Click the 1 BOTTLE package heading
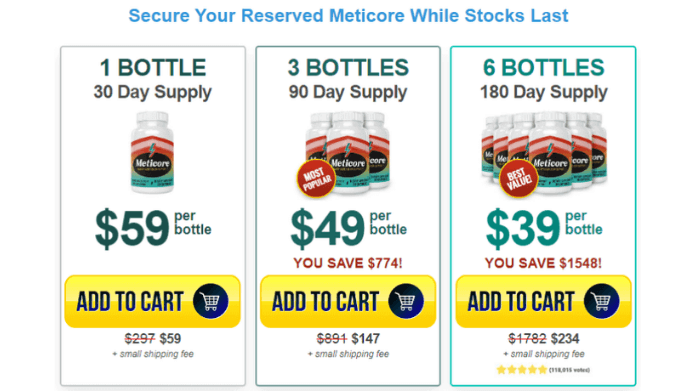The image size is (695, 391). 153,68
